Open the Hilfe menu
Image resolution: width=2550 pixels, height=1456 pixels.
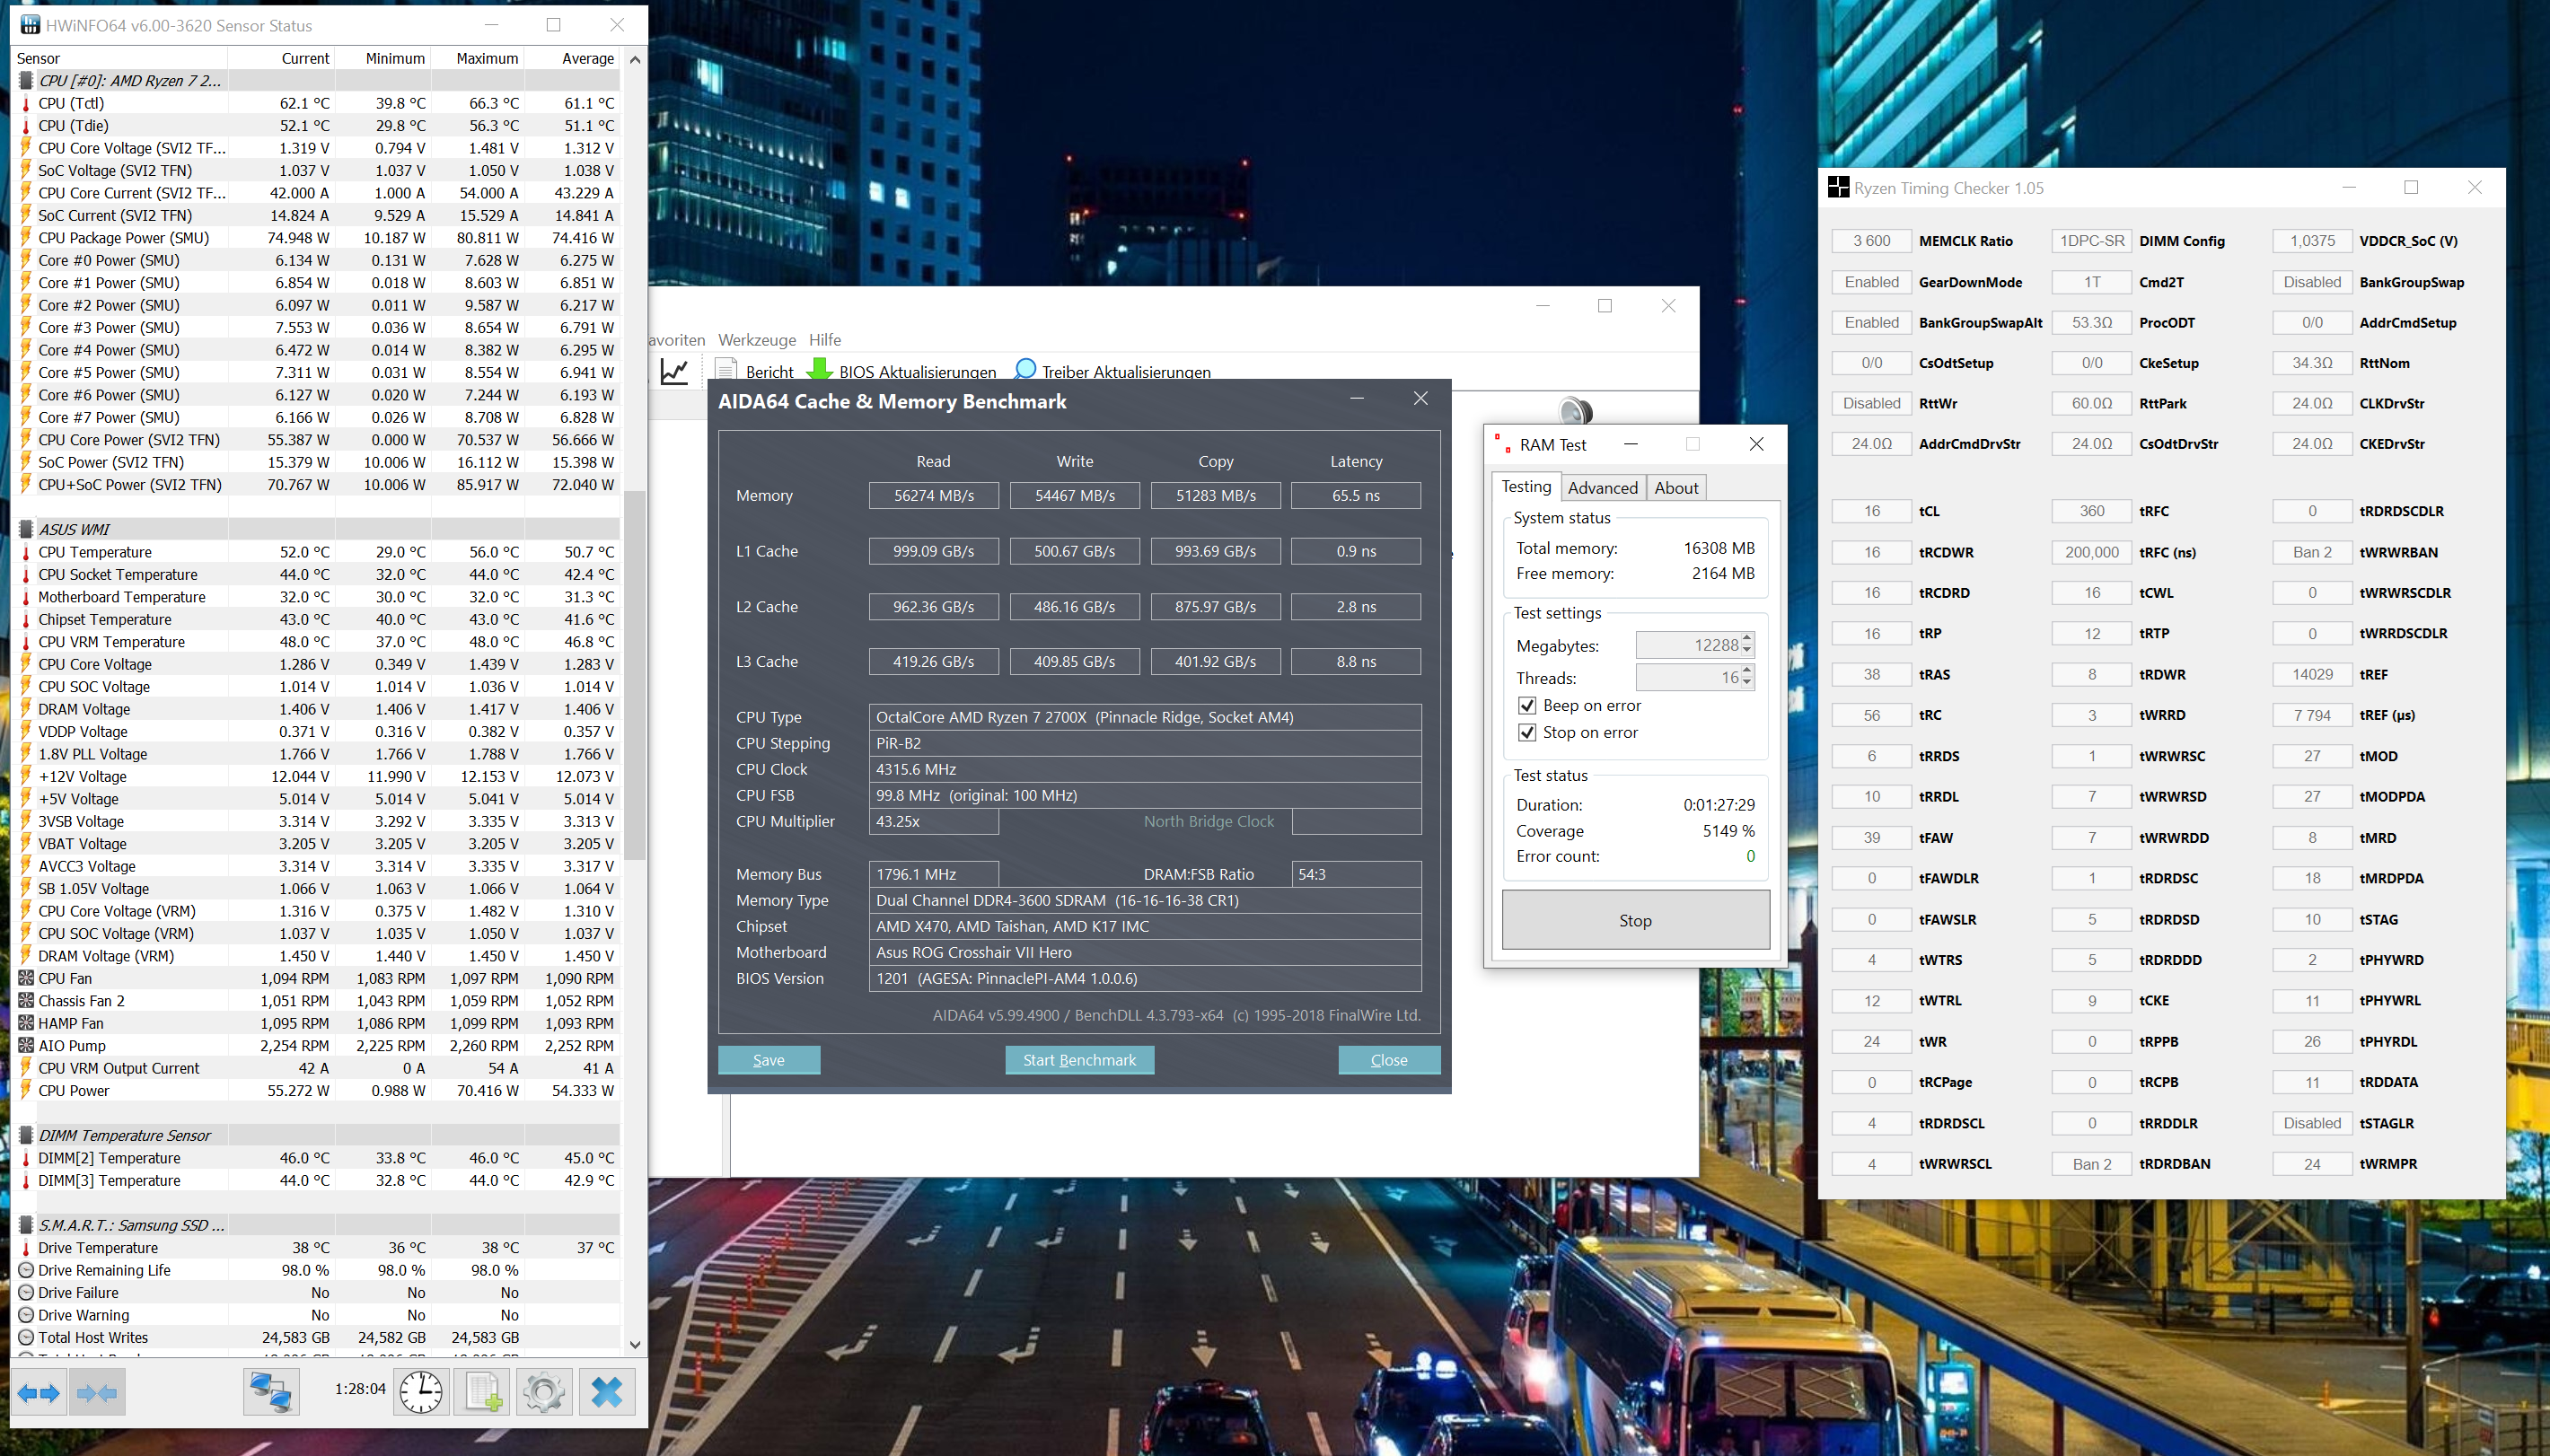click(x=824, y=340)
